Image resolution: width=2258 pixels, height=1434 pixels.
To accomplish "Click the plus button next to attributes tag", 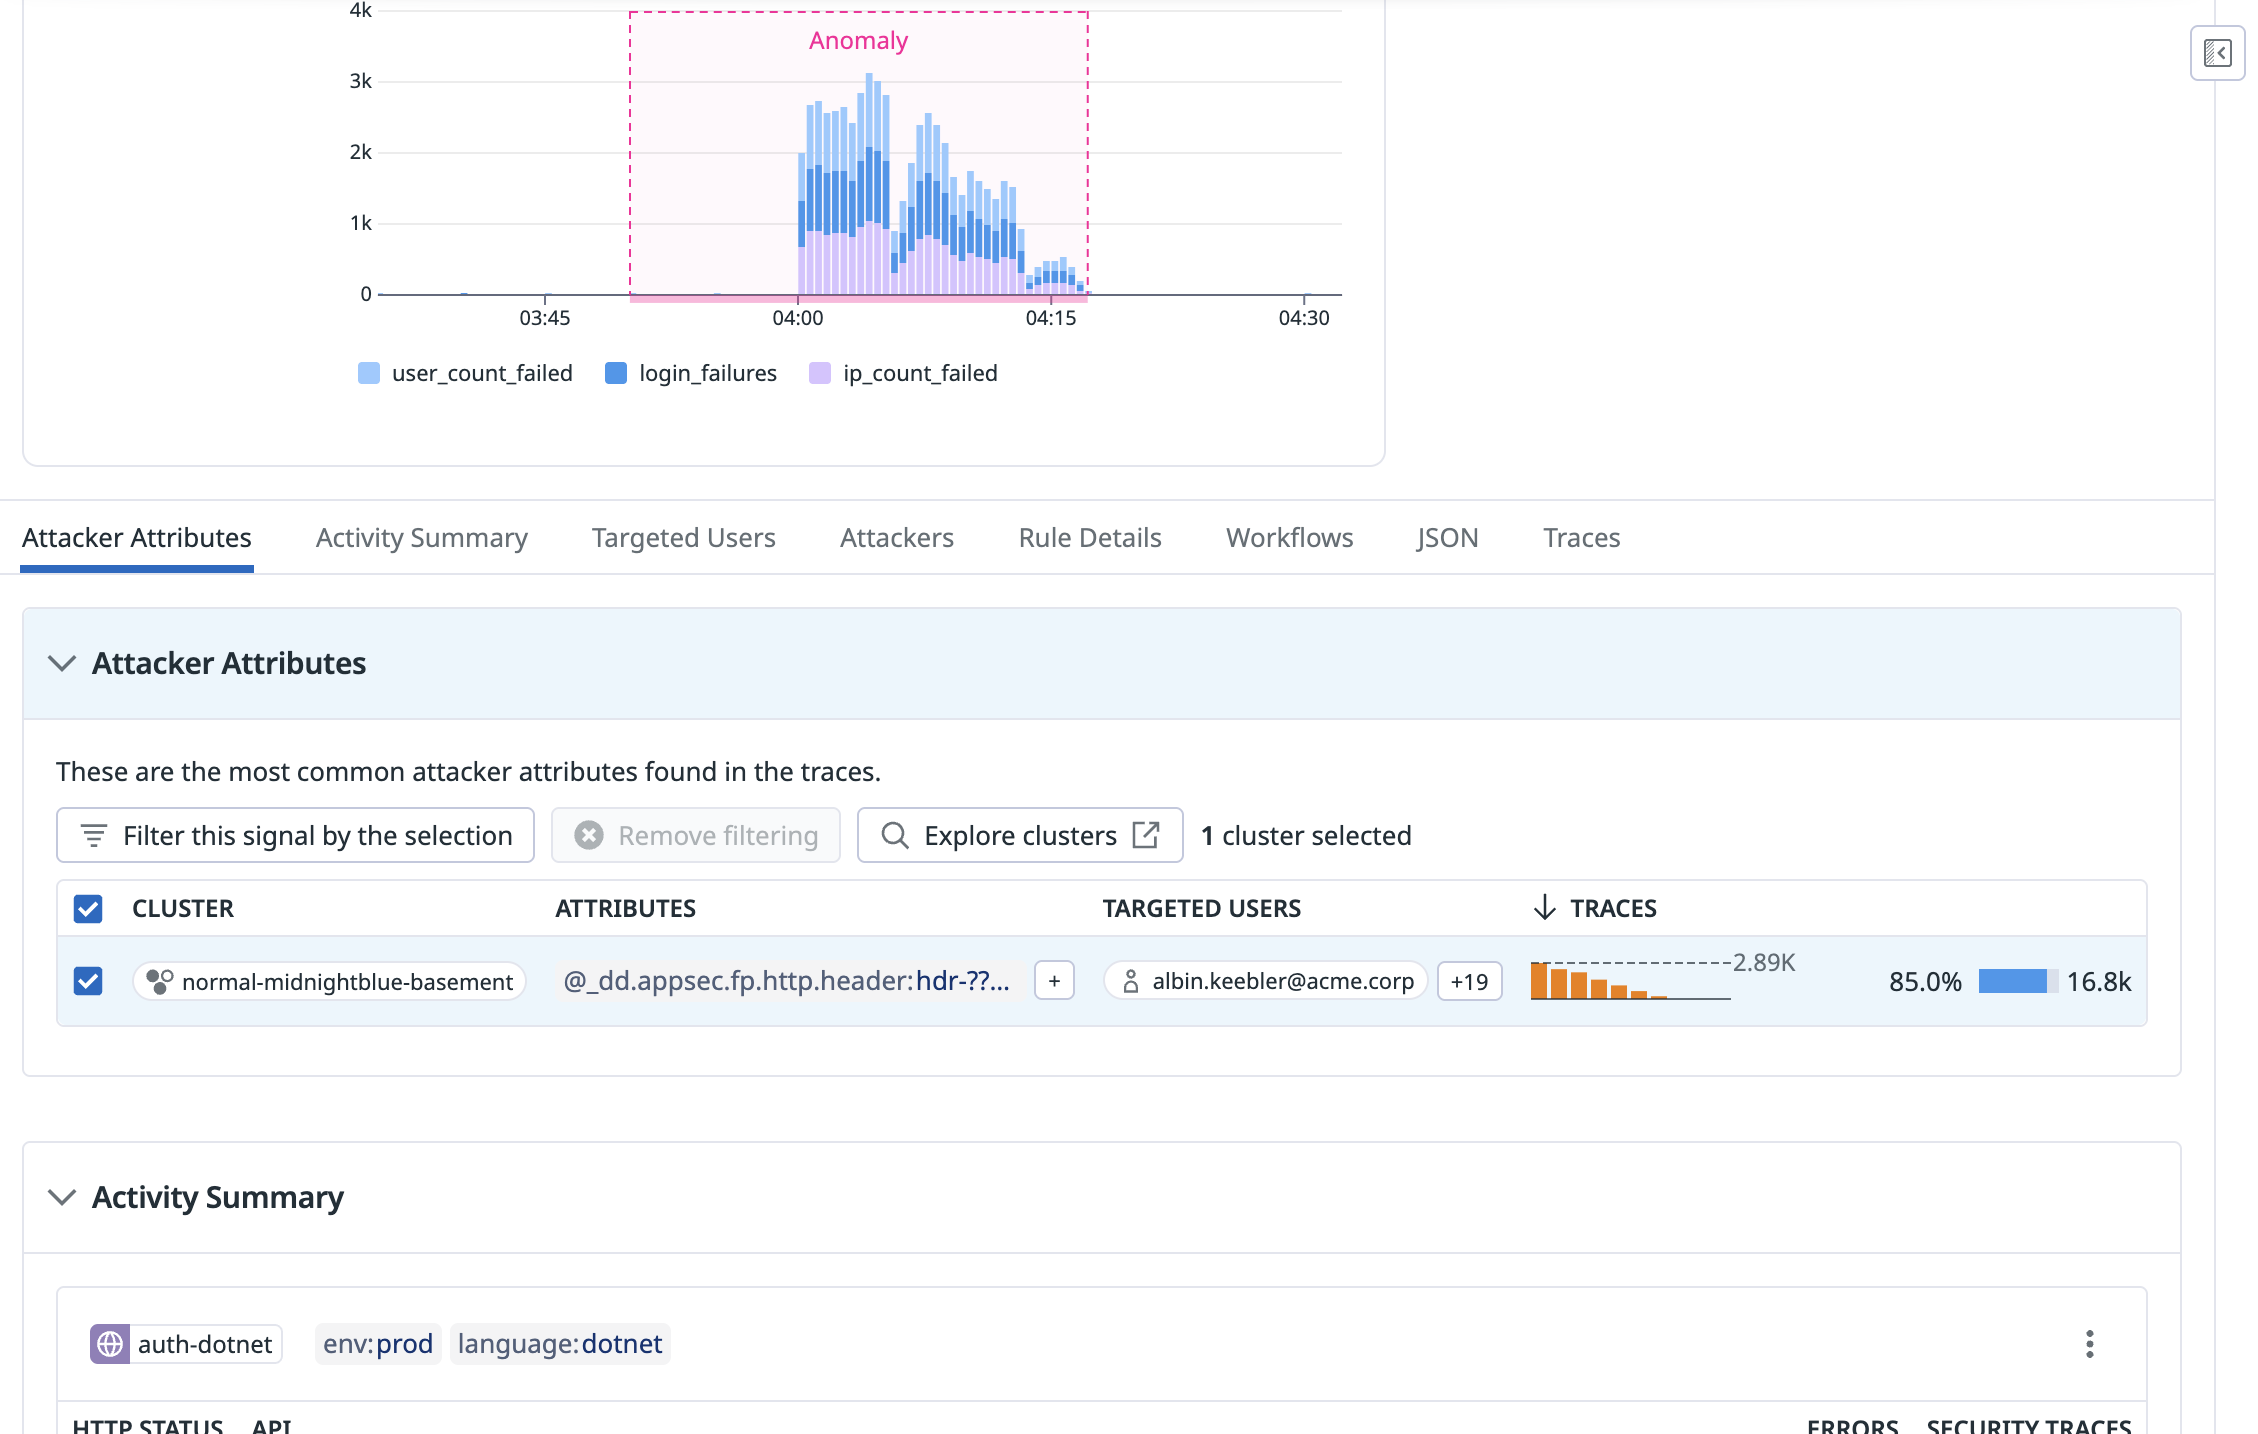I will (x=1054, y=981).
